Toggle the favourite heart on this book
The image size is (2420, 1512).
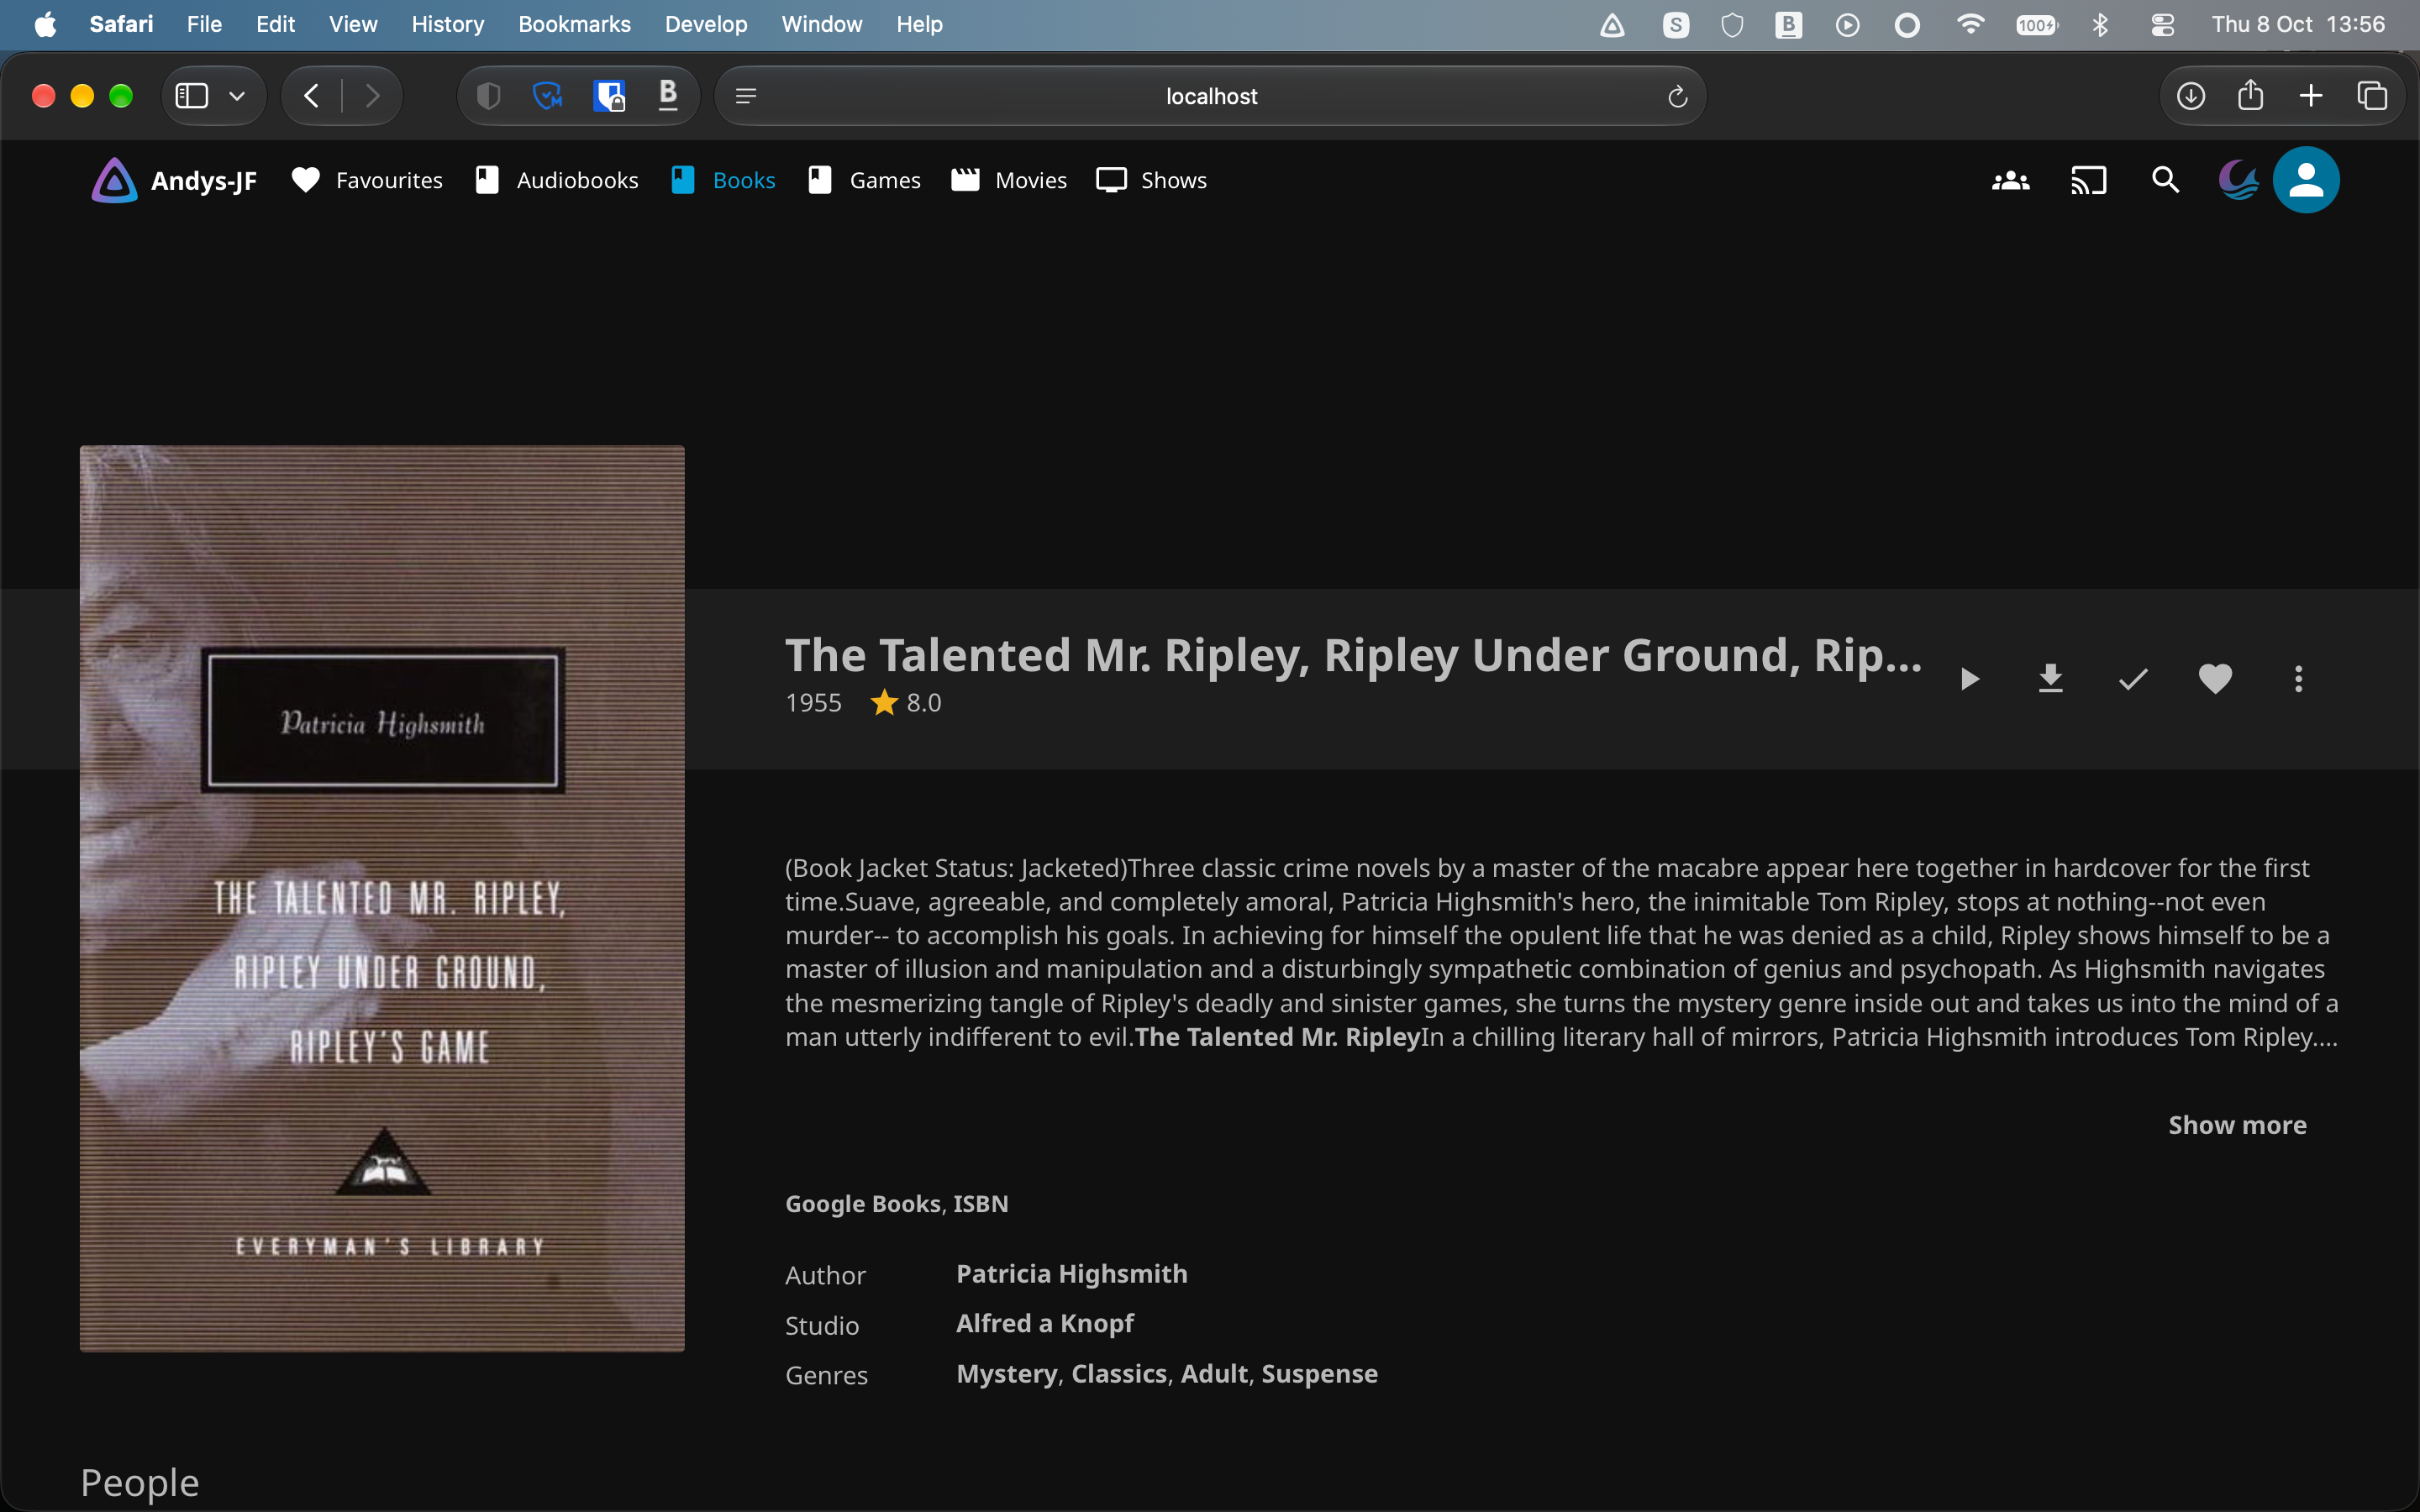[2216, 679]
